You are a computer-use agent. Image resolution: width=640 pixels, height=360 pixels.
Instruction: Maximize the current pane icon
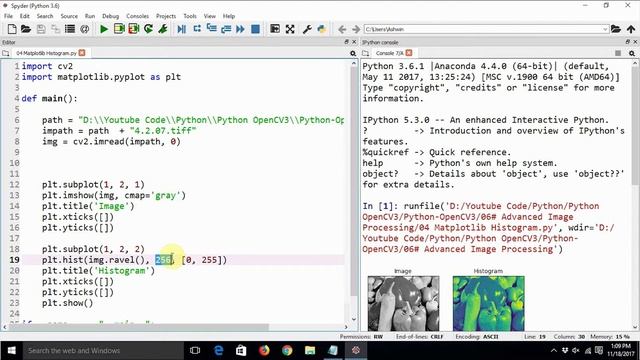tap(275, 29)
